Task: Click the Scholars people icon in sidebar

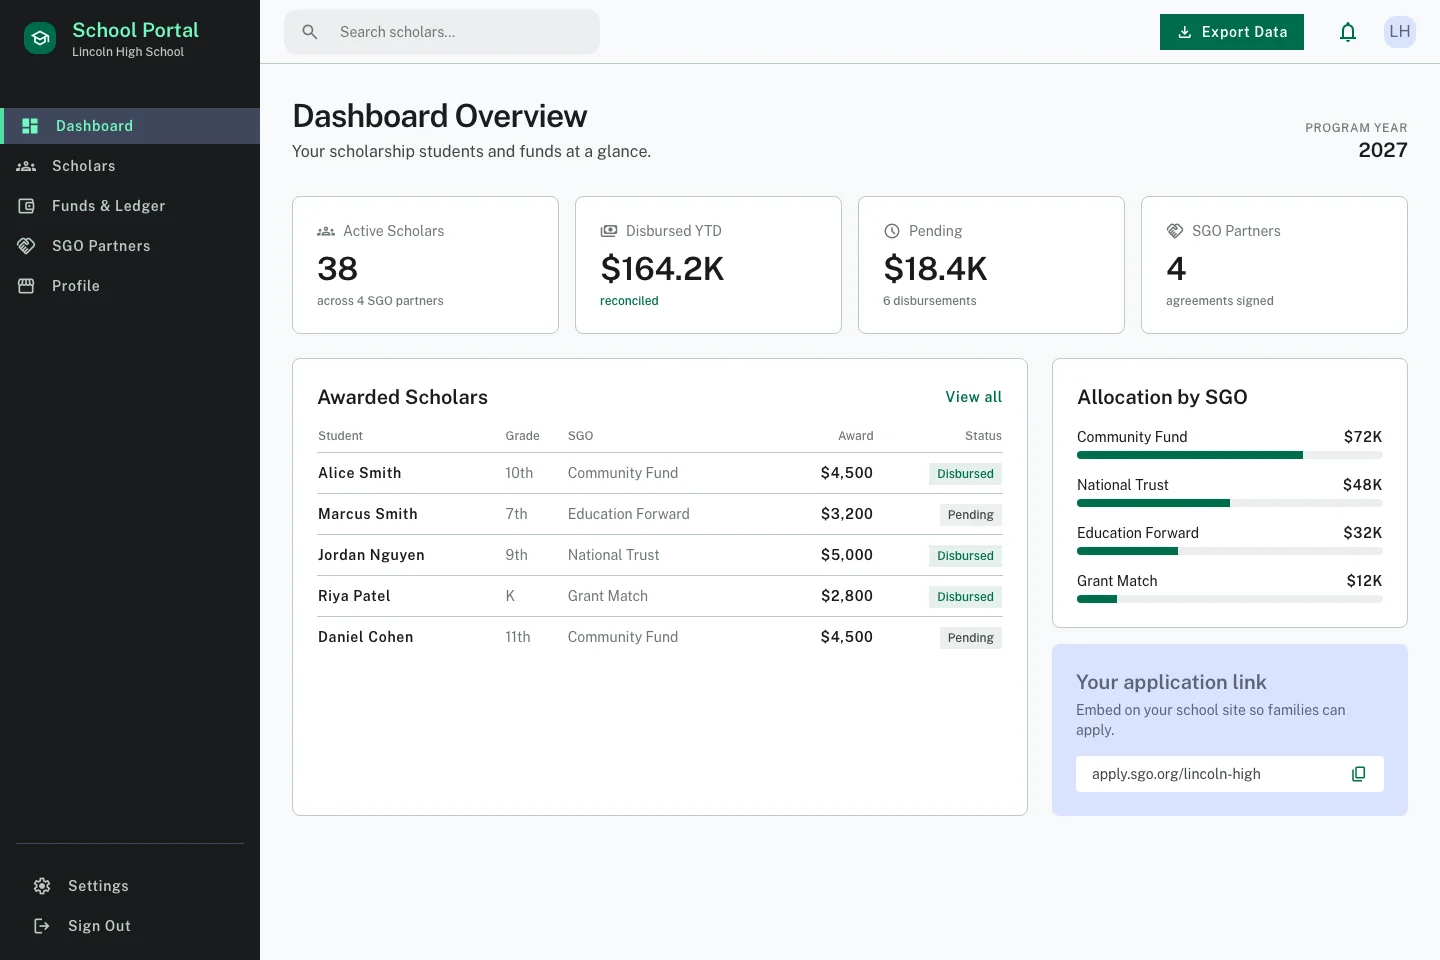Action: point(26,166)
